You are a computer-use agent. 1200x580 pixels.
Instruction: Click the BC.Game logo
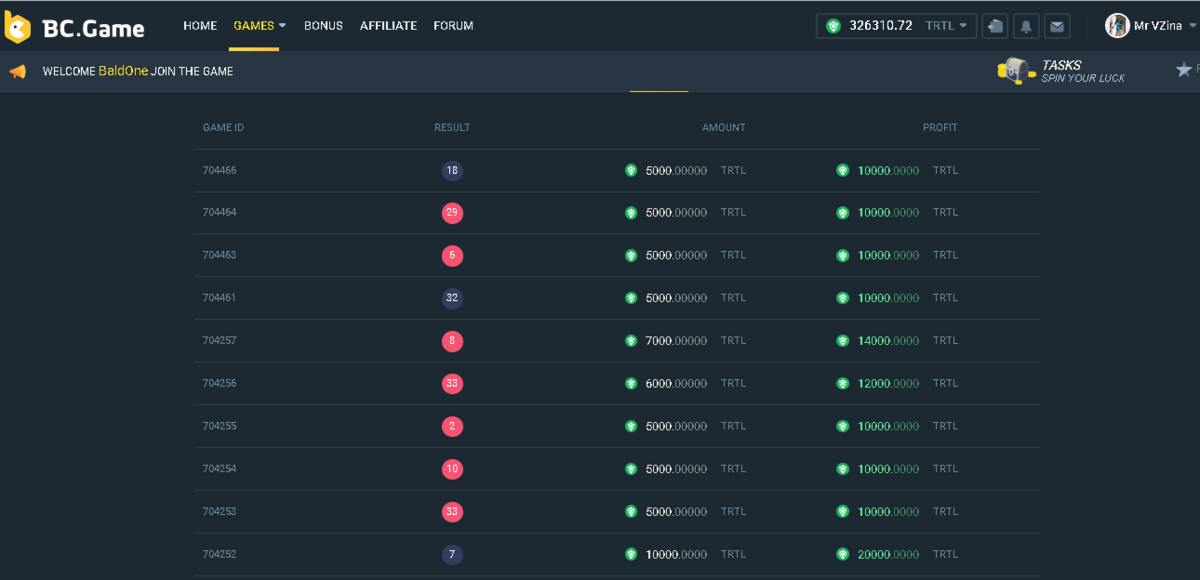[x=75, y=27]
